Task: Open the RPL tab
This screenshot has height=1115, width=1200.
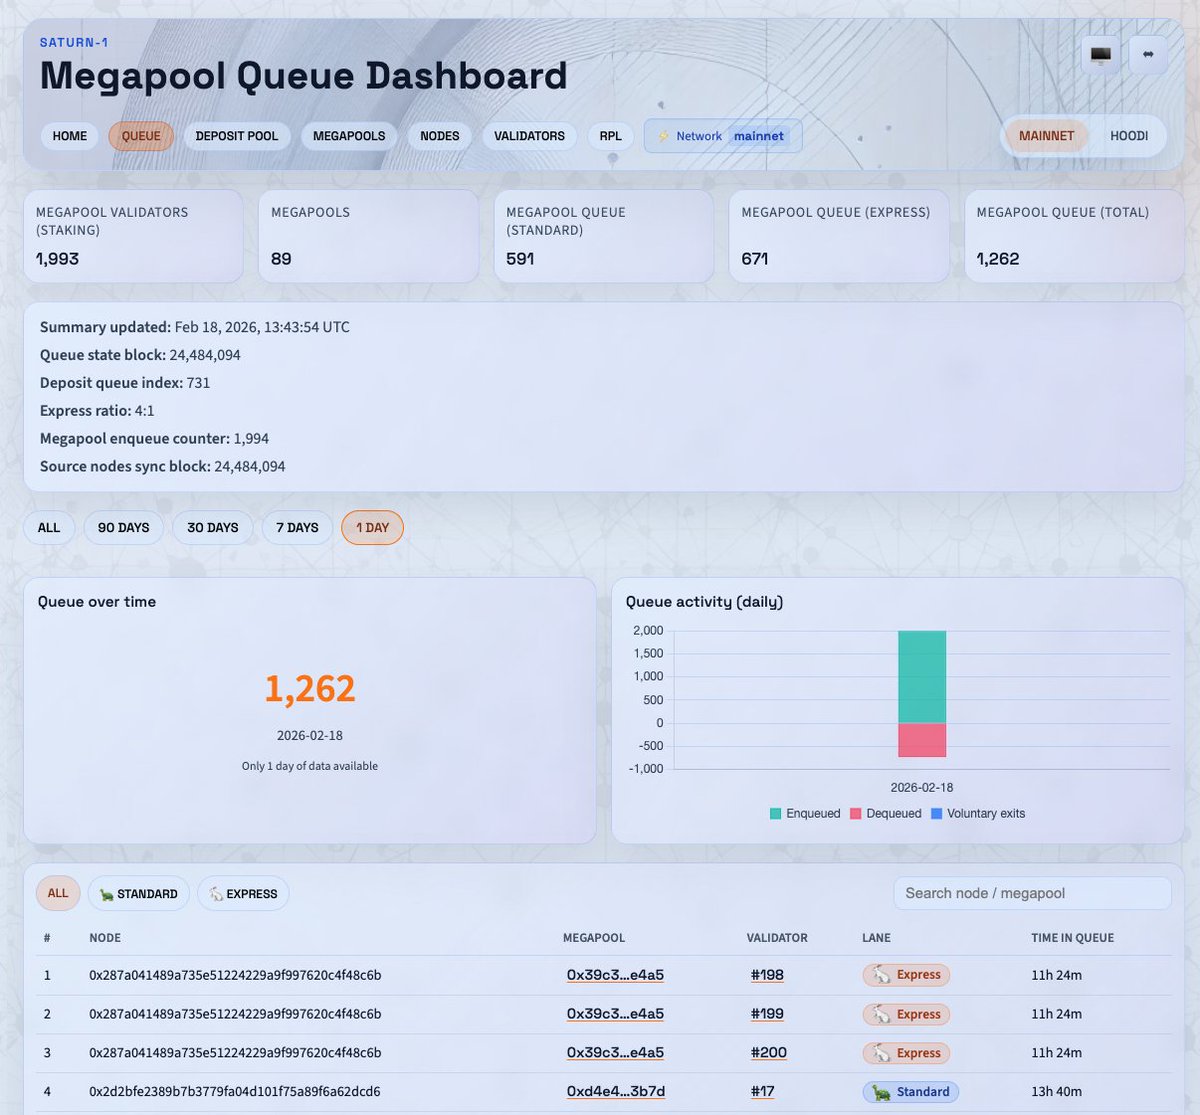Action: [x=610, y=136]
